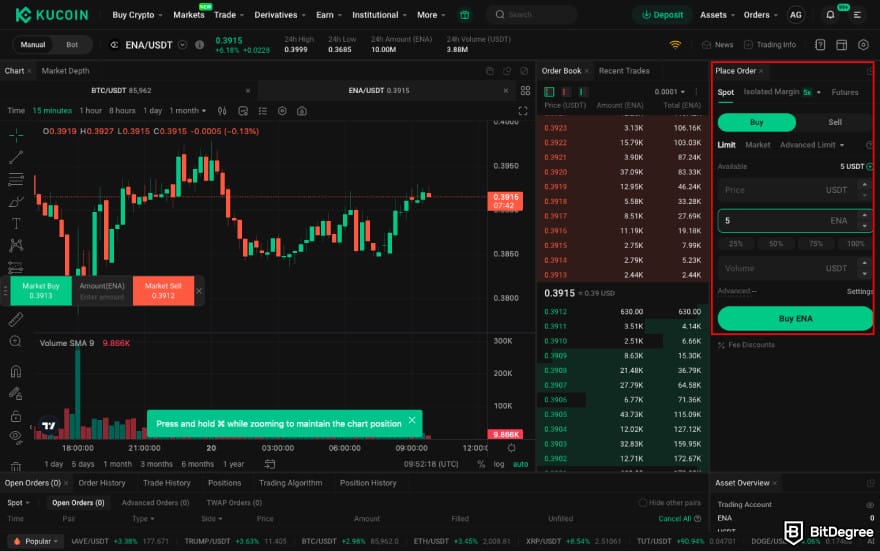Select the zoom in tool
This screenshot has width=880, height=552.
click(x=16, y=341)
